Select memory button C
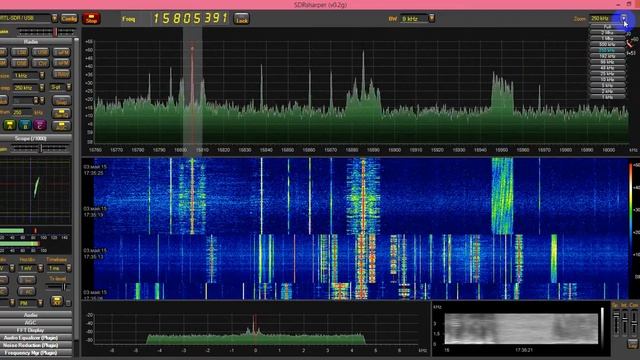Image resolution: width=640 pixels, height=360 pixels. (x=40, y=125)
